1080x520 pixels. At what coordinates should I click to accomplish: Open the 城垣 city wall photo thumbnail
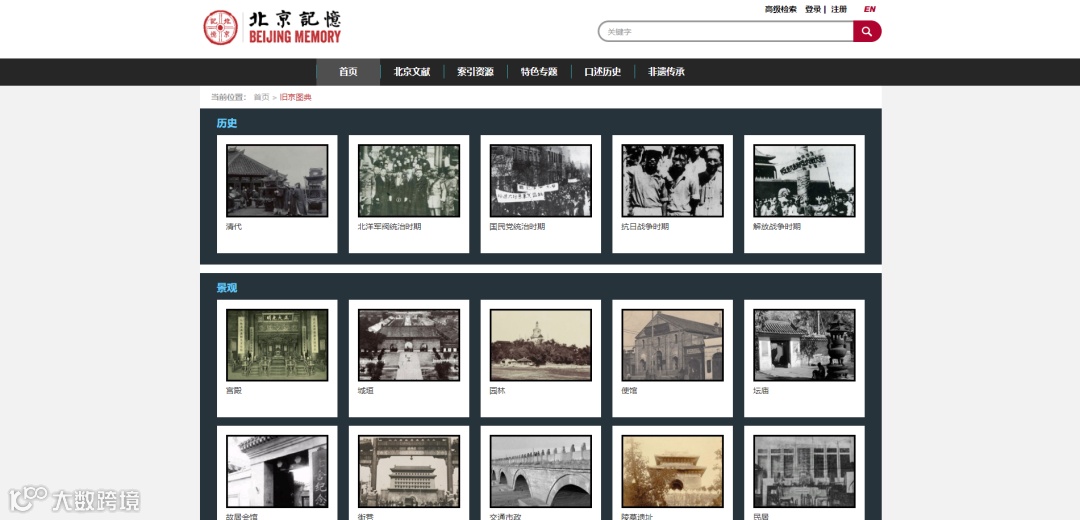(409, 345)
